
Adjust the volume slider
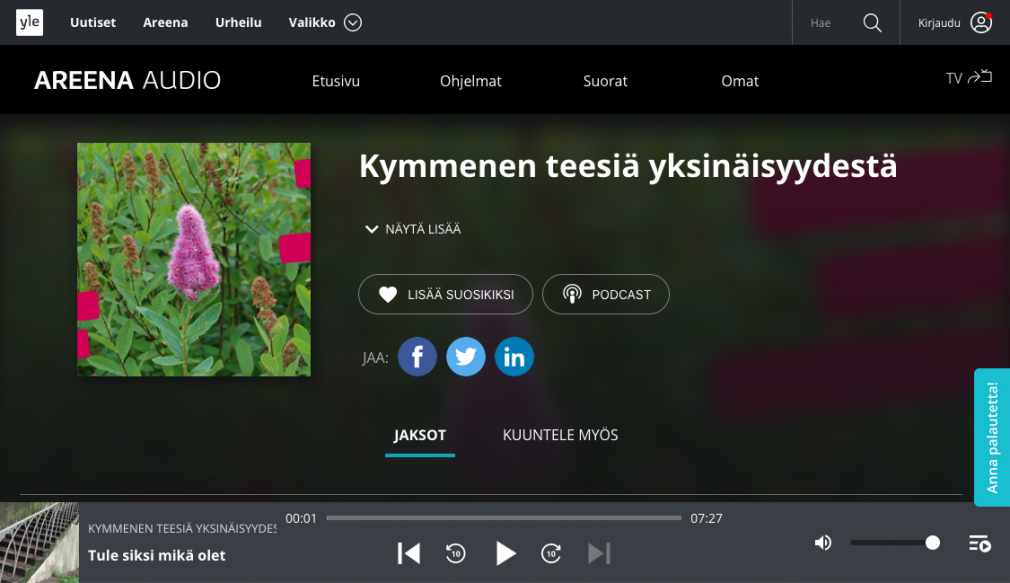coord(895,543)
